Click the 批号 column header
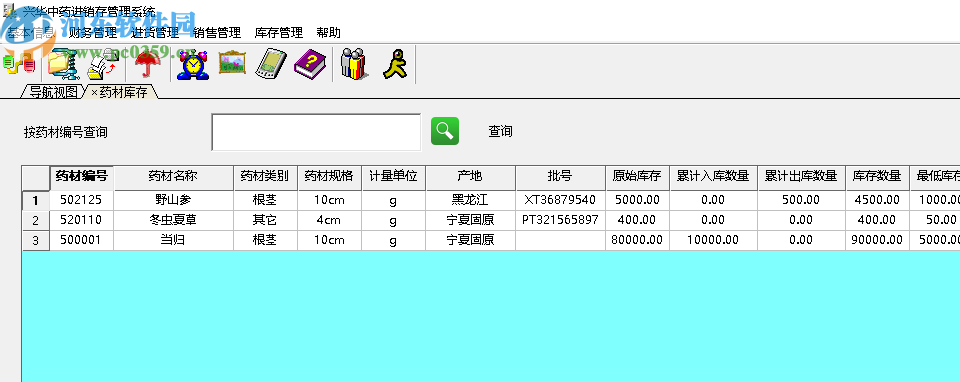The image size is (960, 382). 560,177
